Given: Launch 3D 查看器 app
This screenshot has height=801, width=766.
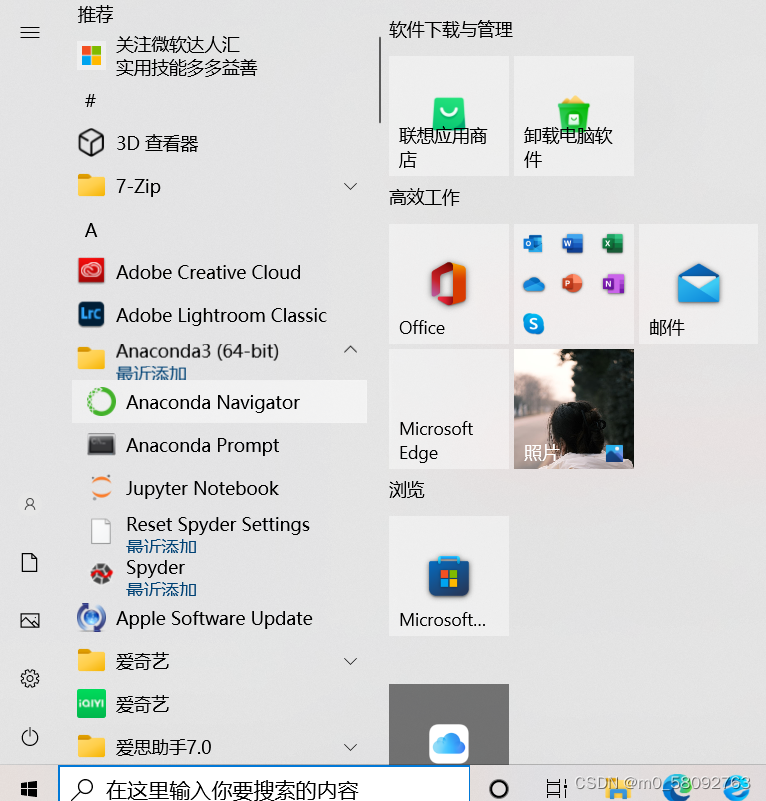Looking at the screenshot, I should 219,143.
